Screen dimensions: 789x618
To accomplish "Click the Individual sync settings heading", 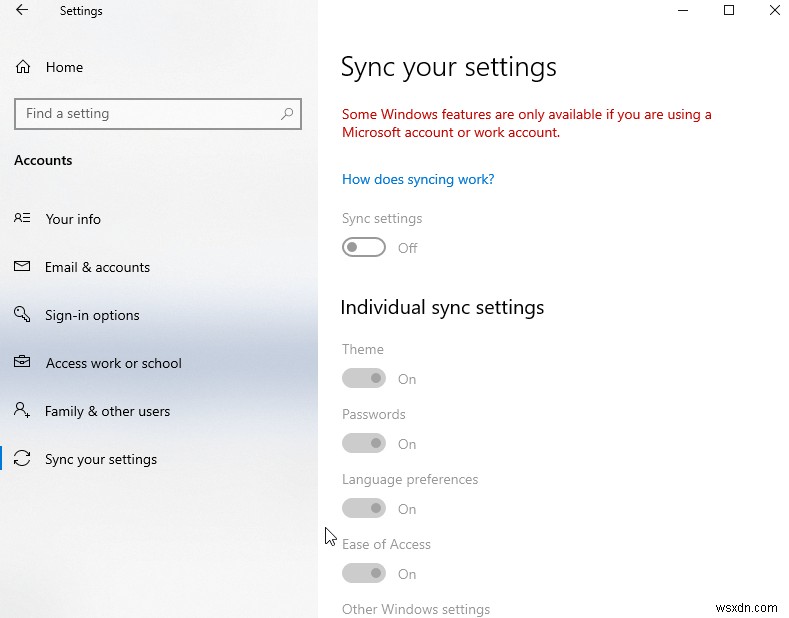I will (442, 307).
